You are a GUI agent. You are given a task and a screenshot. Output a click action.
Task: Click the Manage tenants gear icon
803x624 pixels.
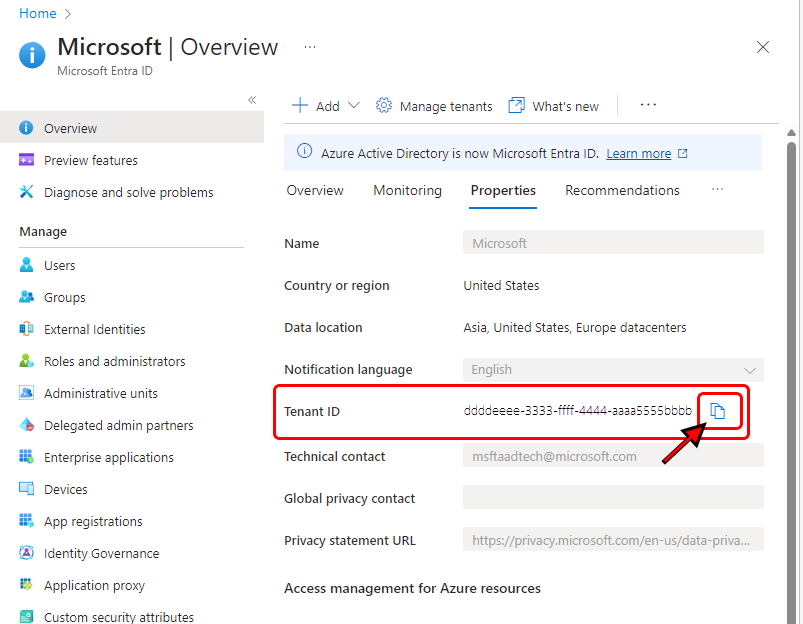(x=384, y=106)
